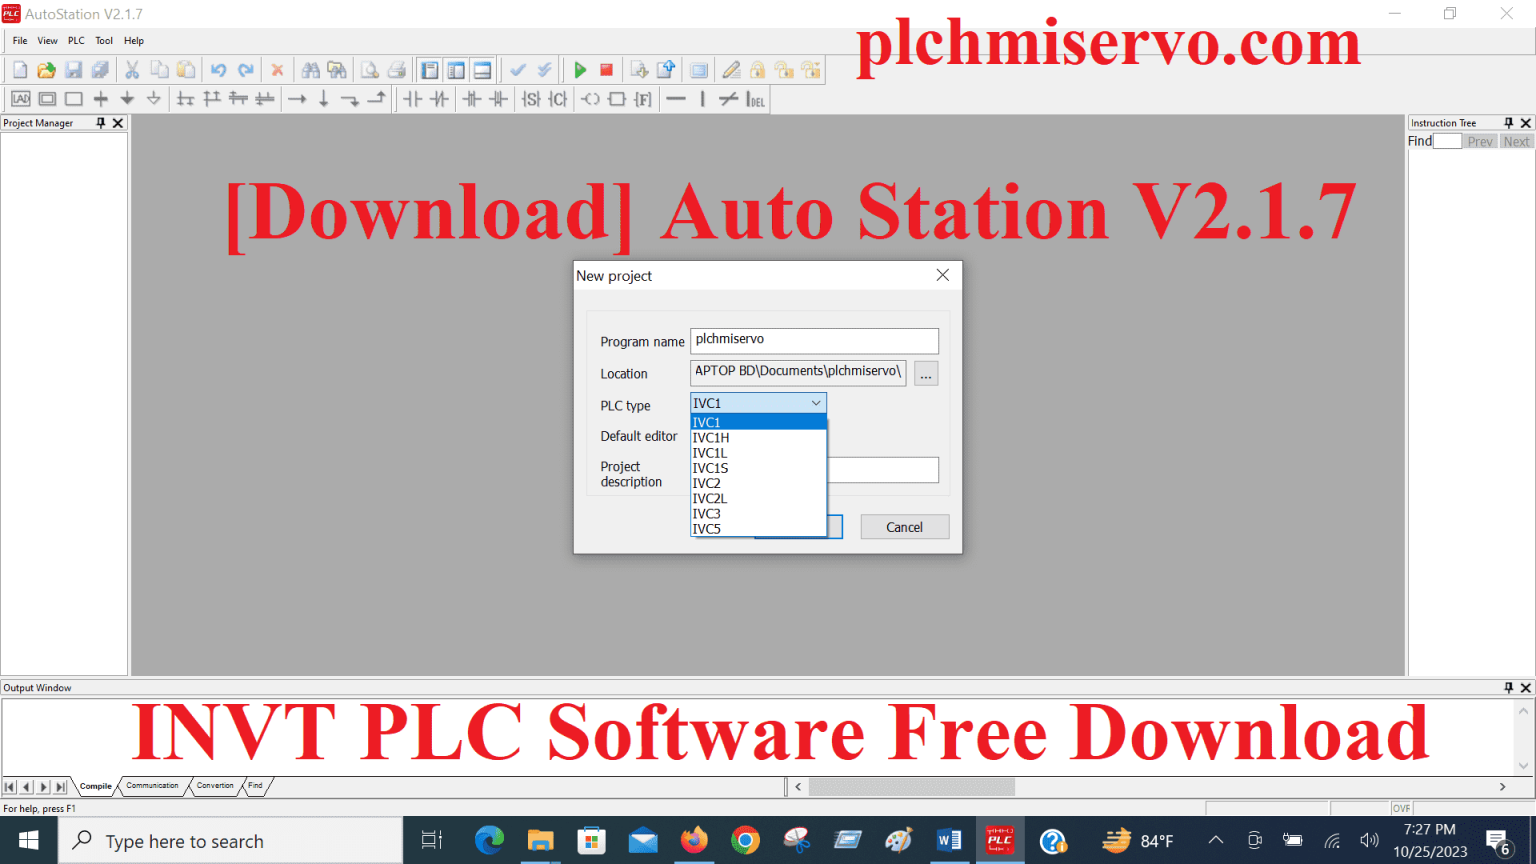Compile the current program
The width and height of the screenshot is (1536, 864).
518,69
